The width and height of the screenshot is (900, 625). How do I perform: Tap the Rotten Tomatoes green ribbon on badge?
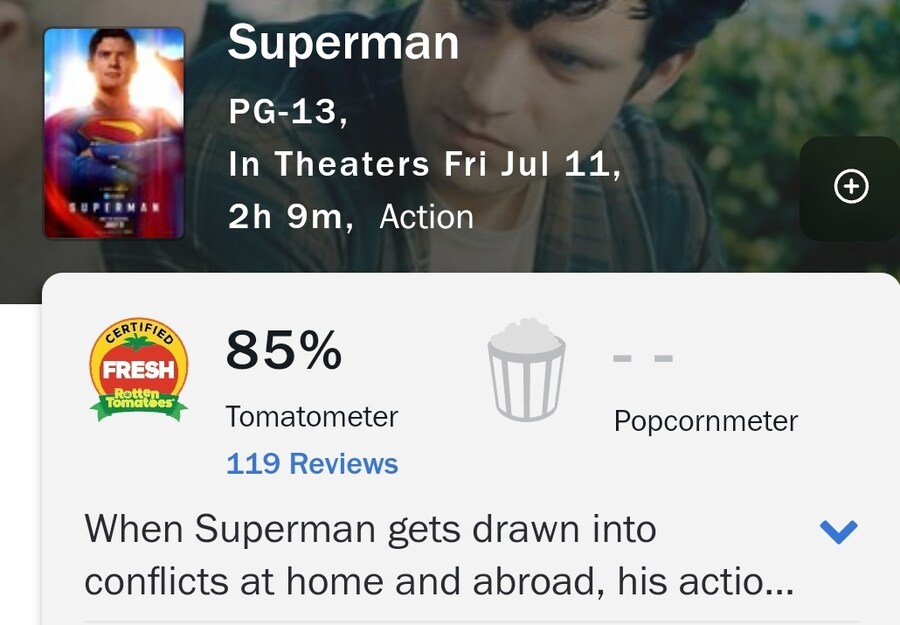coord(138,401)
